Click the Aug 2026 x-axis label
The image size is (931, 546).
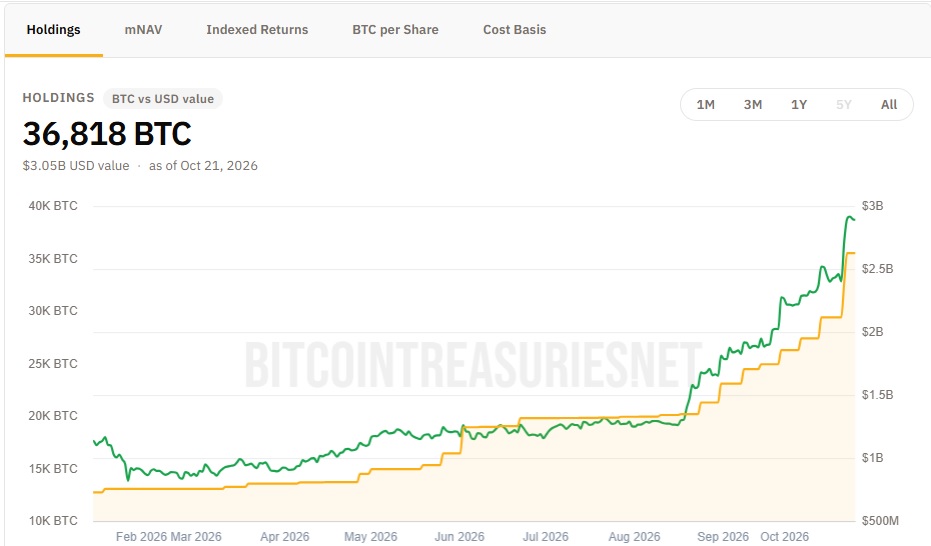pos(634,537)
